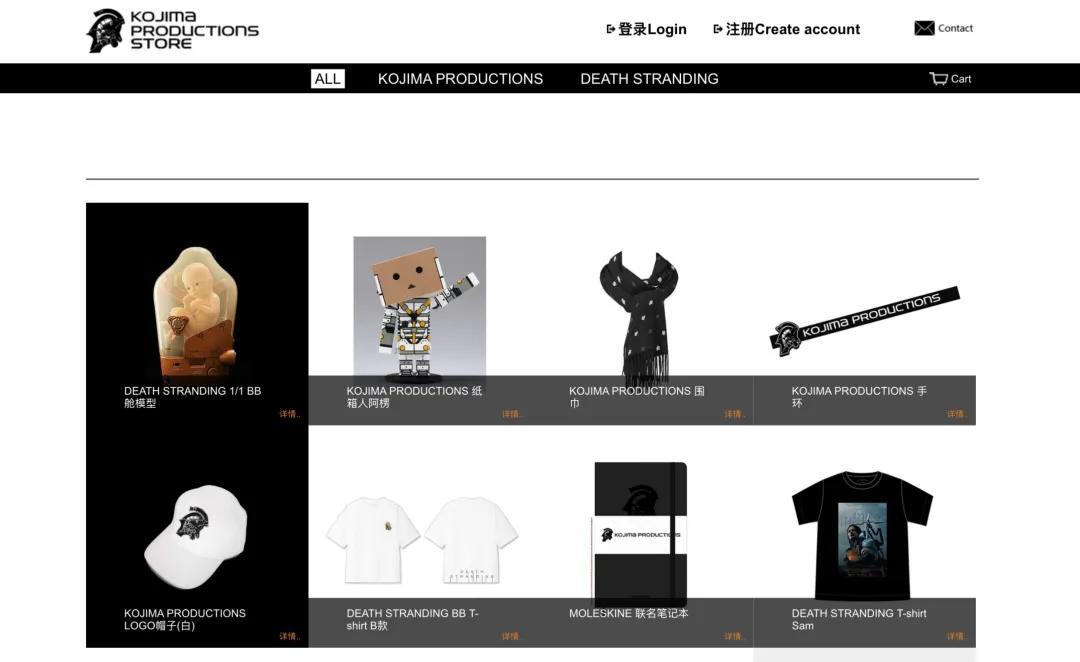This screenshot has width=1080, height=662.
Task: Click the login arrow icon
Action: tap(610, 29)
